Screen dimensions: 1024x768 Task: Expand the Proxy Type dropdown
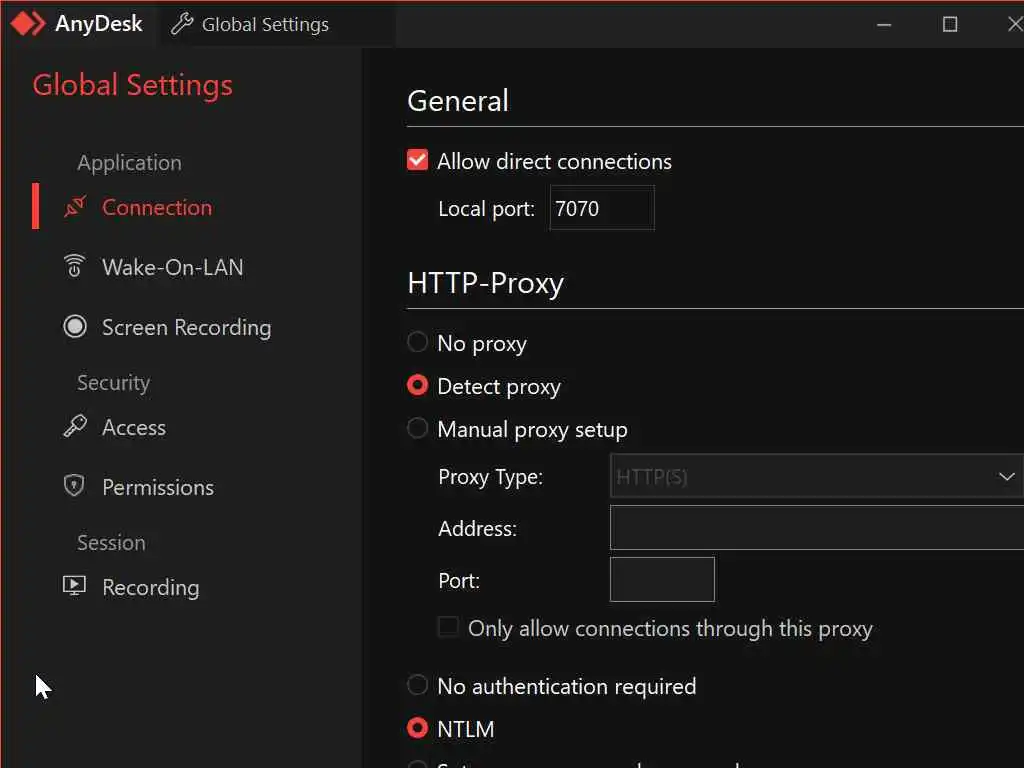[x=816, y=477]
